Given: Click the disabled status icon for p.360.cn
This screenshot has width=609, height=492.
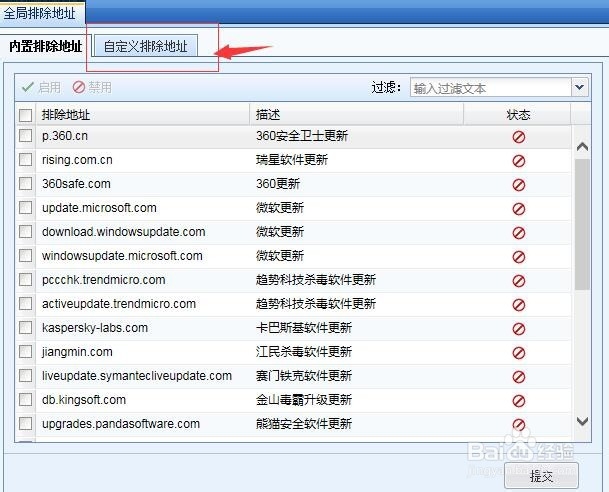Looking at the screenshot, I should click(x=519, y=137).
